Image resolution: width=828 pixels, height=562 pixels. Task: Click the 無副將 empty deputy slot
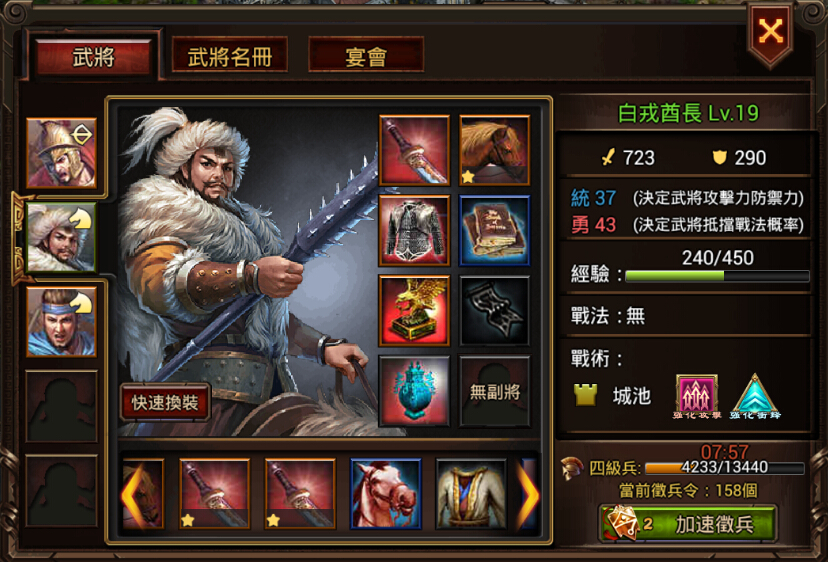click(x=494, y=391)
